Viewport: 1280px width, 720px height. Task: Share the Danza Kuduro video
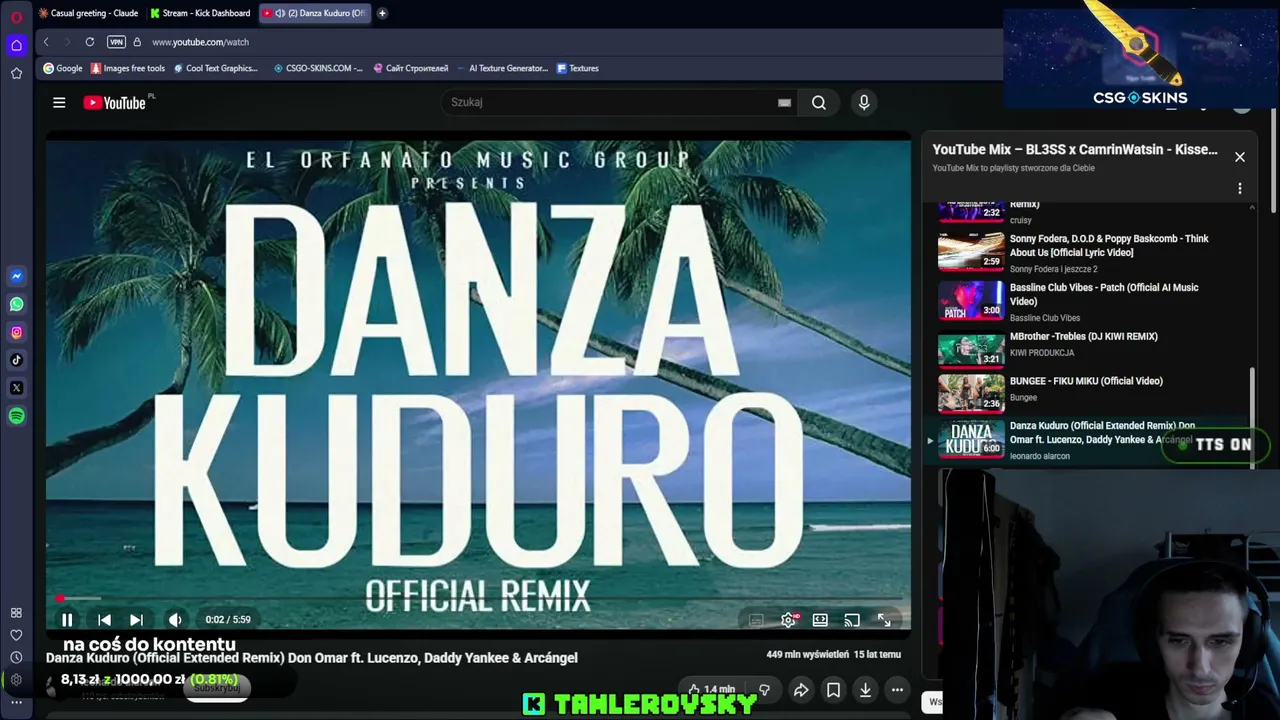pyautogui.click(x=801, y=690)
